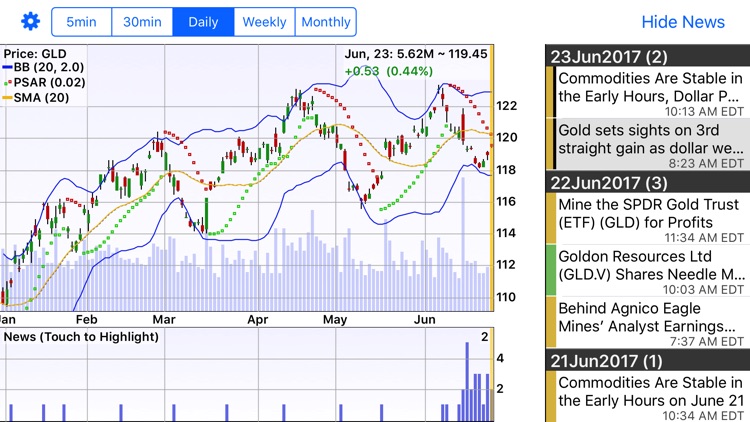750x422 pixels.
Task: Open the settings gear icon
Action: click(x=31, y=22)
